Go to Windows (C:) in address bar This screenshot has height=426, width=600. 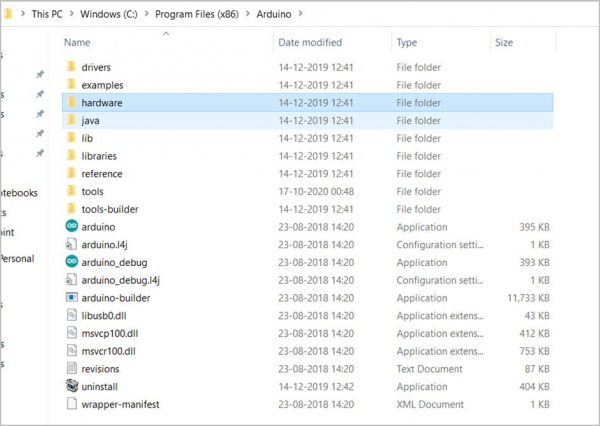(x=109, y=14)
